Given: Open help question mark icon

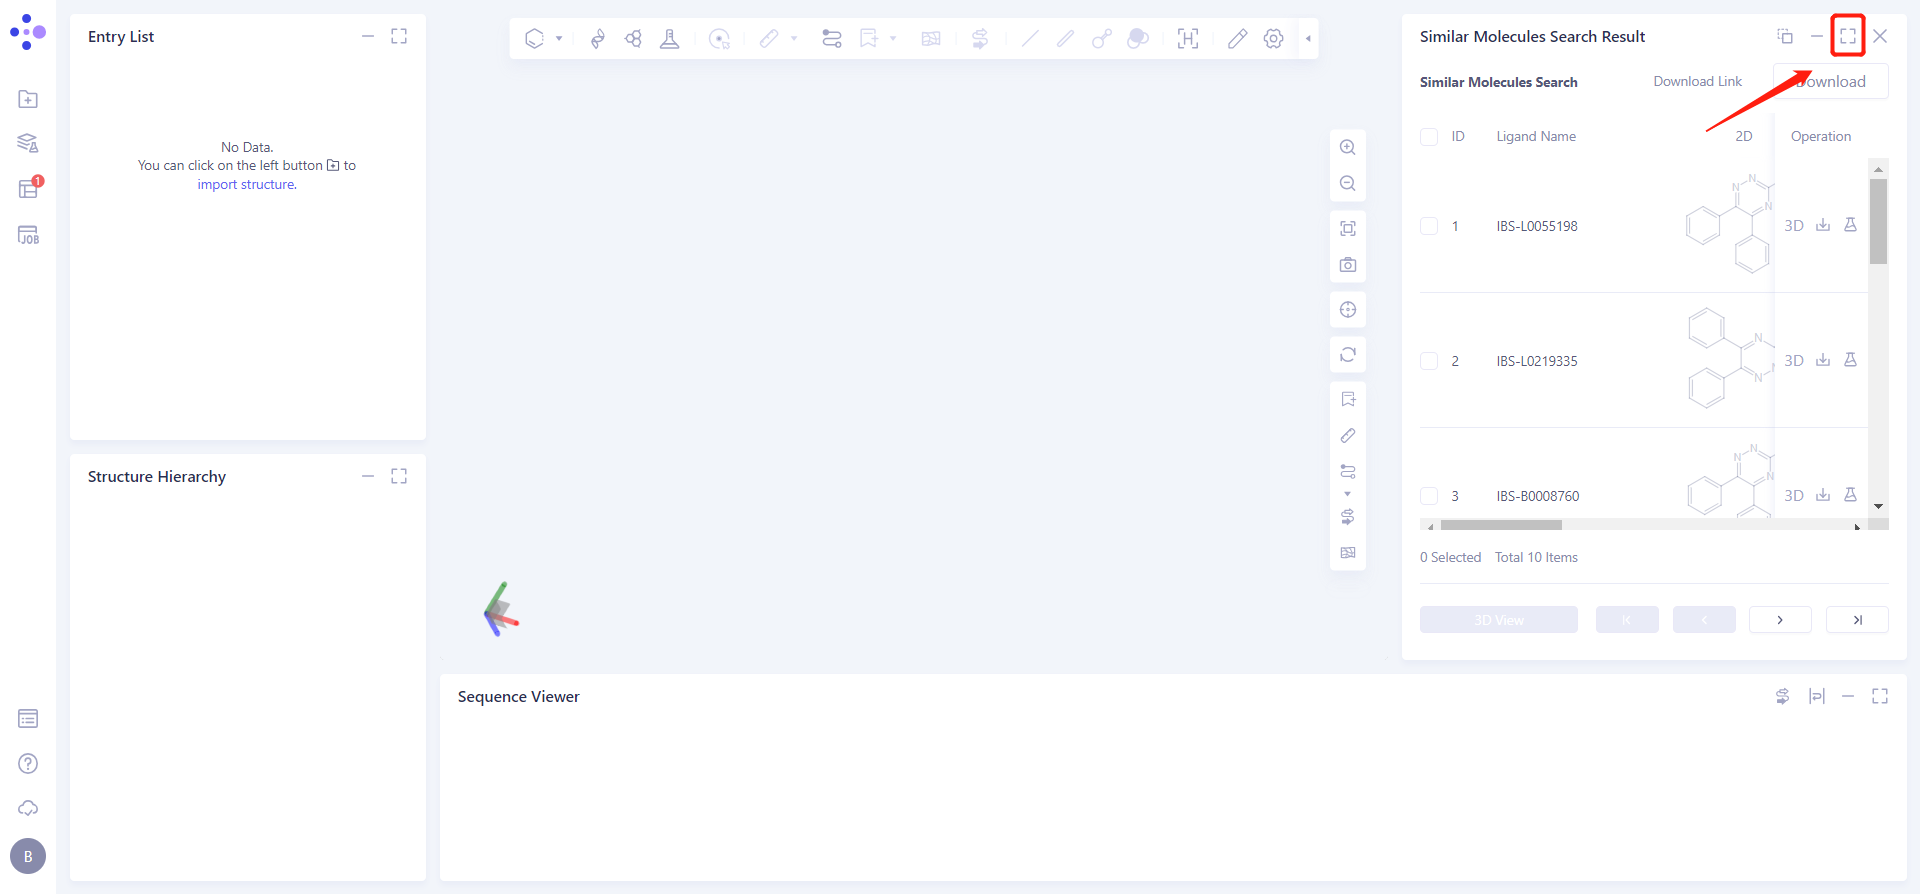Looking at the screenshot, I should coord(28,764).
